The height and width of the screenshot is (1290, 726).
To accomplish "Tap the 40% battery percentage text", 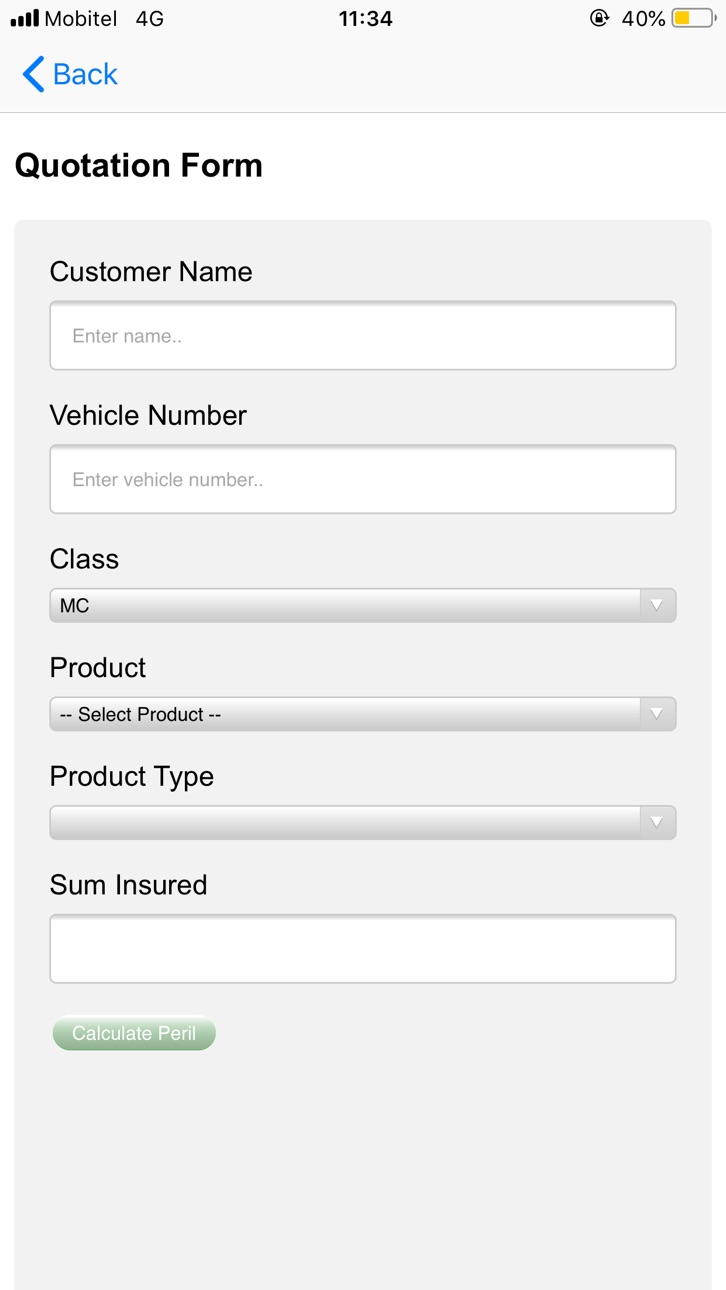I will coord(643,18).
